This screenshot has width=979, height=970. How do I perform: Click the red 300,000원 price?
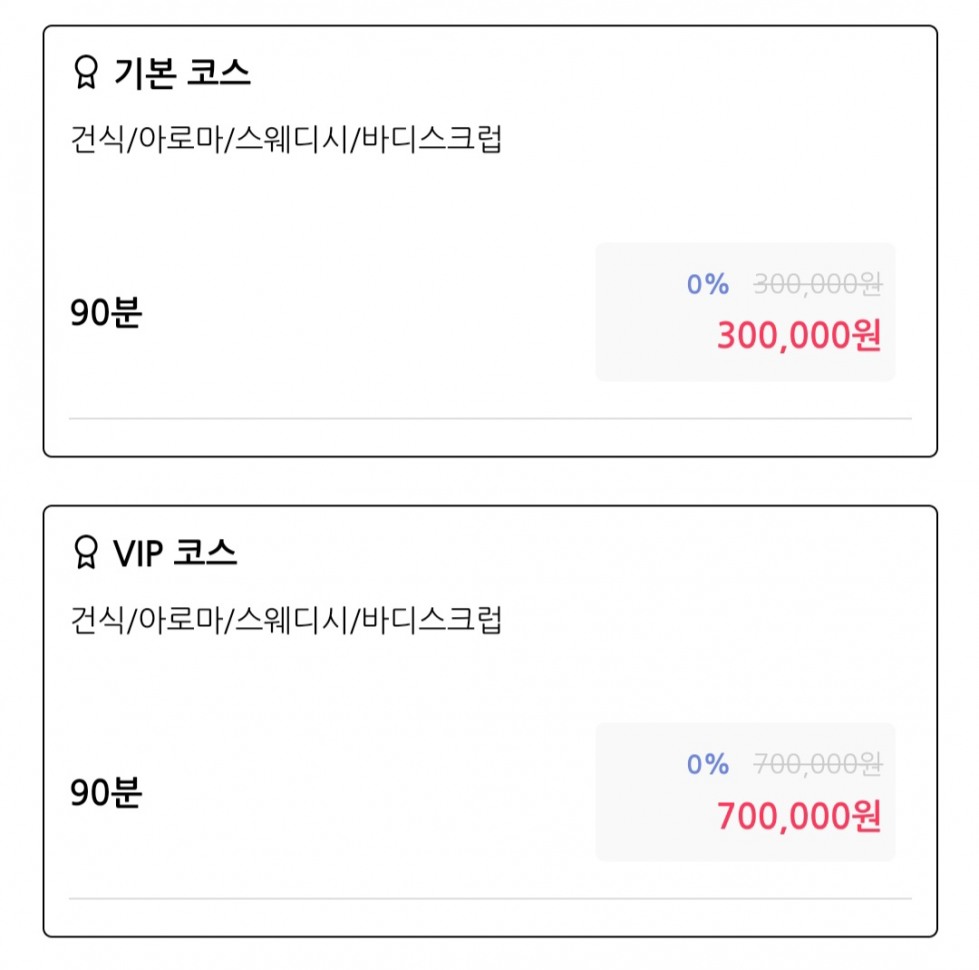tap(799, 335)
